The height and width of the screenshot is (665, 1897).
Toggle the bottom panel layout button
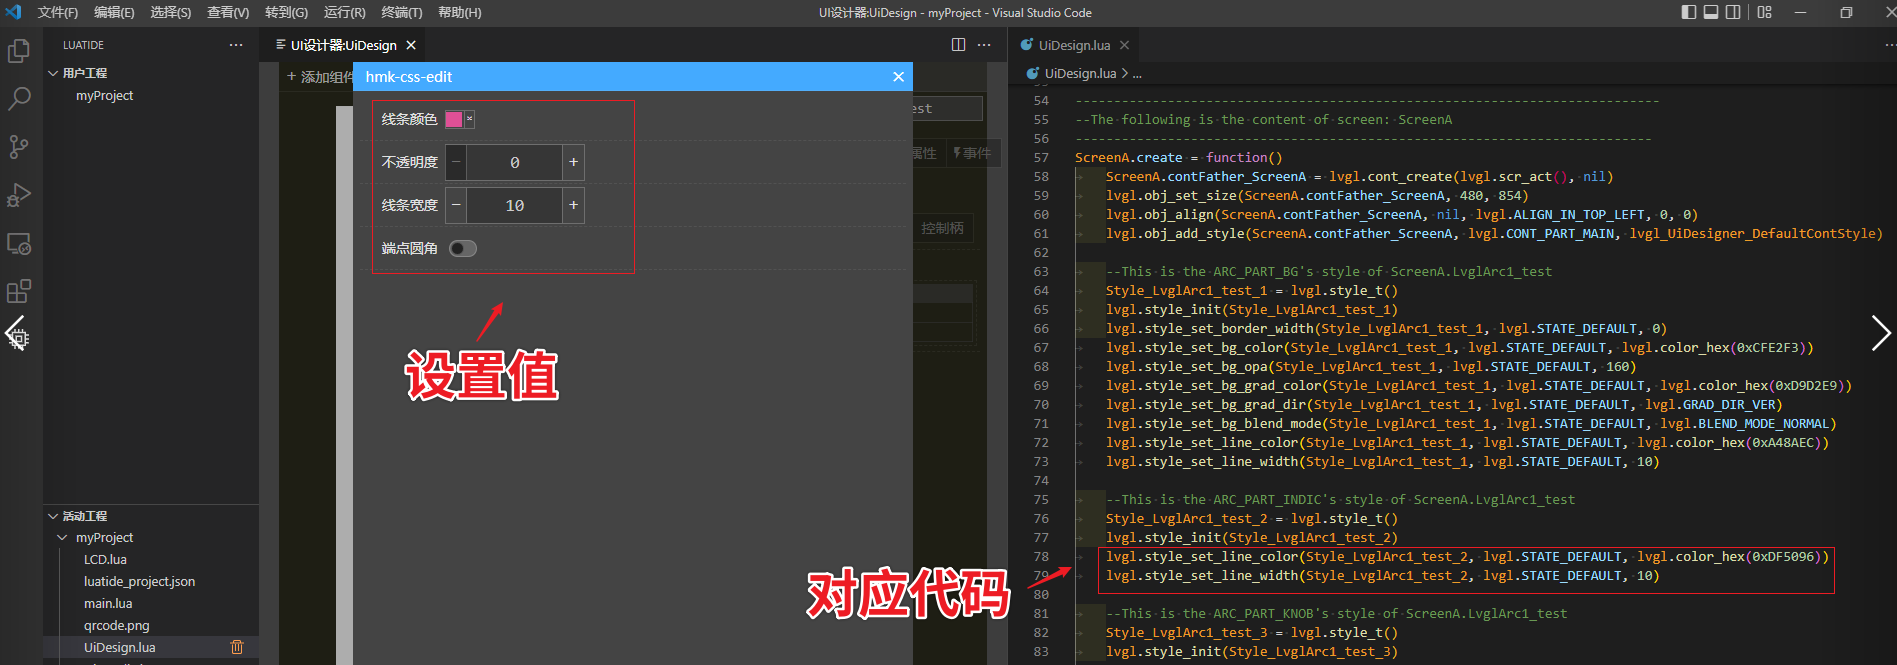pyautogui.click(x=1711, y=12)
